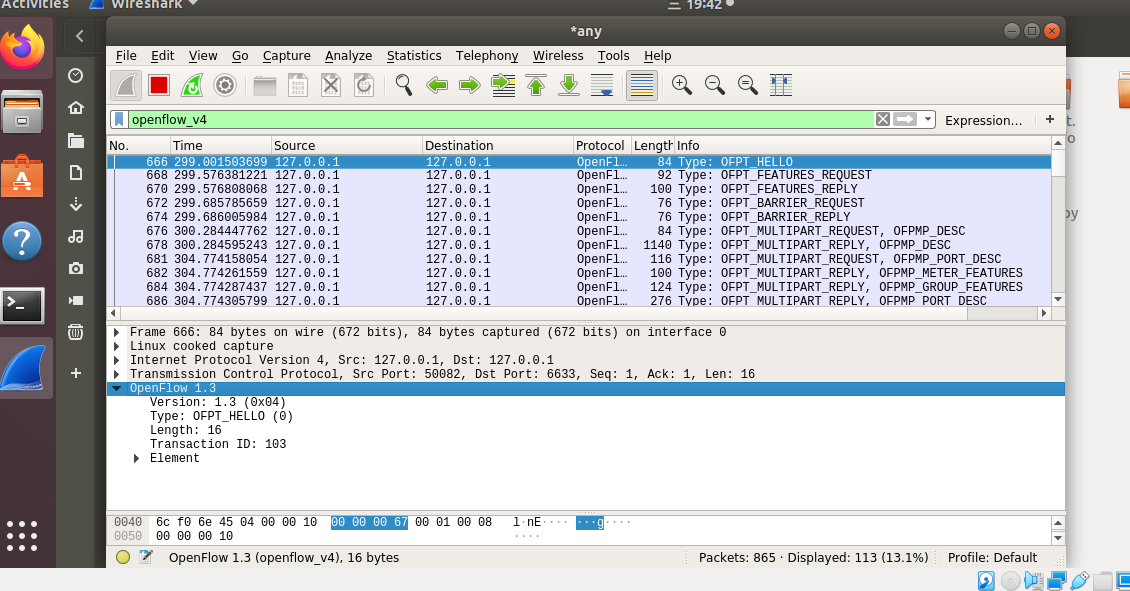
Task: Clear the openflow_v4 display filter
Action: point(883,120)
